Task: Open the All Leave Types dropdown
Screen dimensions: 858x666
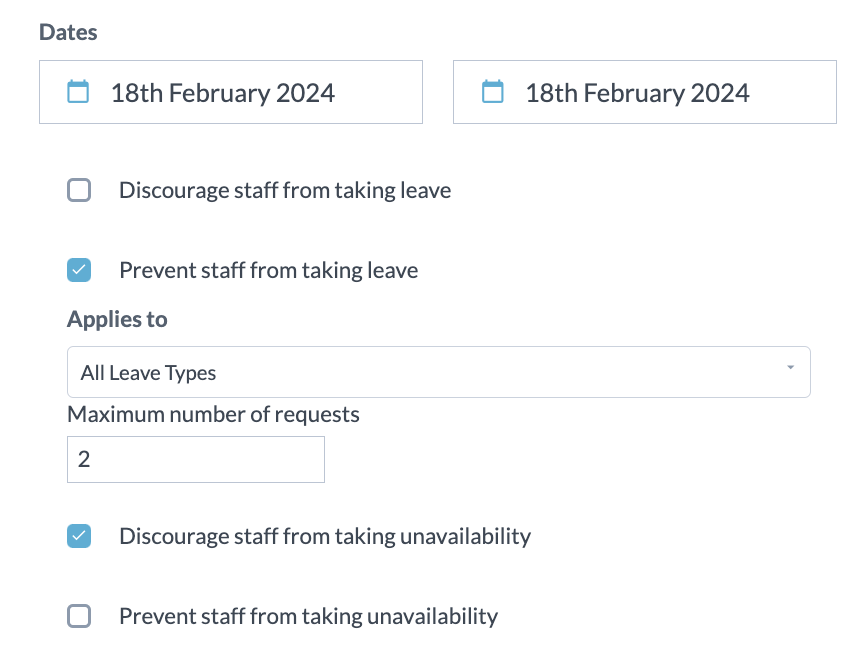Action: [438, 373]
